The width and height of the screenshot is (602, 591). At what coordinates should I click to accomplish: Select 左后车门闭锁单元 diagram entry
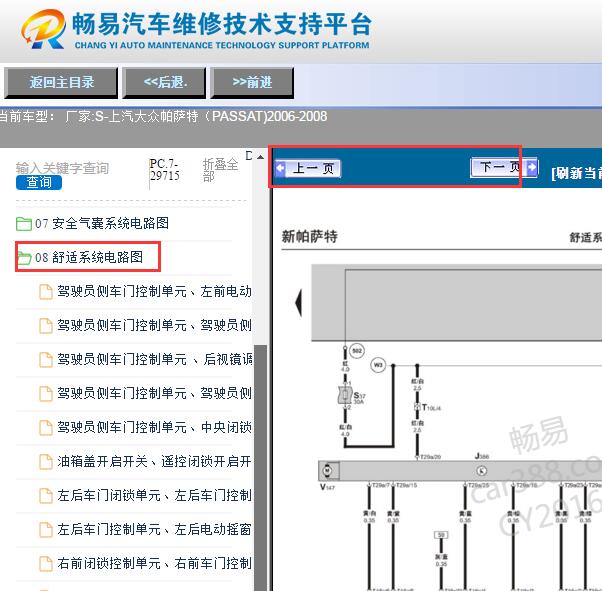click(153, 495)
